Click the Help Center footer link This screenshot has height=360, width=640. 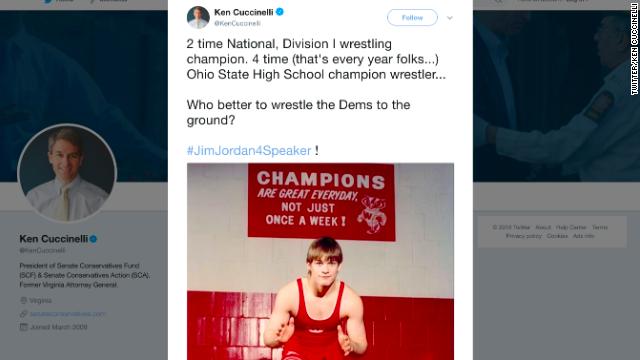(571, 227)
